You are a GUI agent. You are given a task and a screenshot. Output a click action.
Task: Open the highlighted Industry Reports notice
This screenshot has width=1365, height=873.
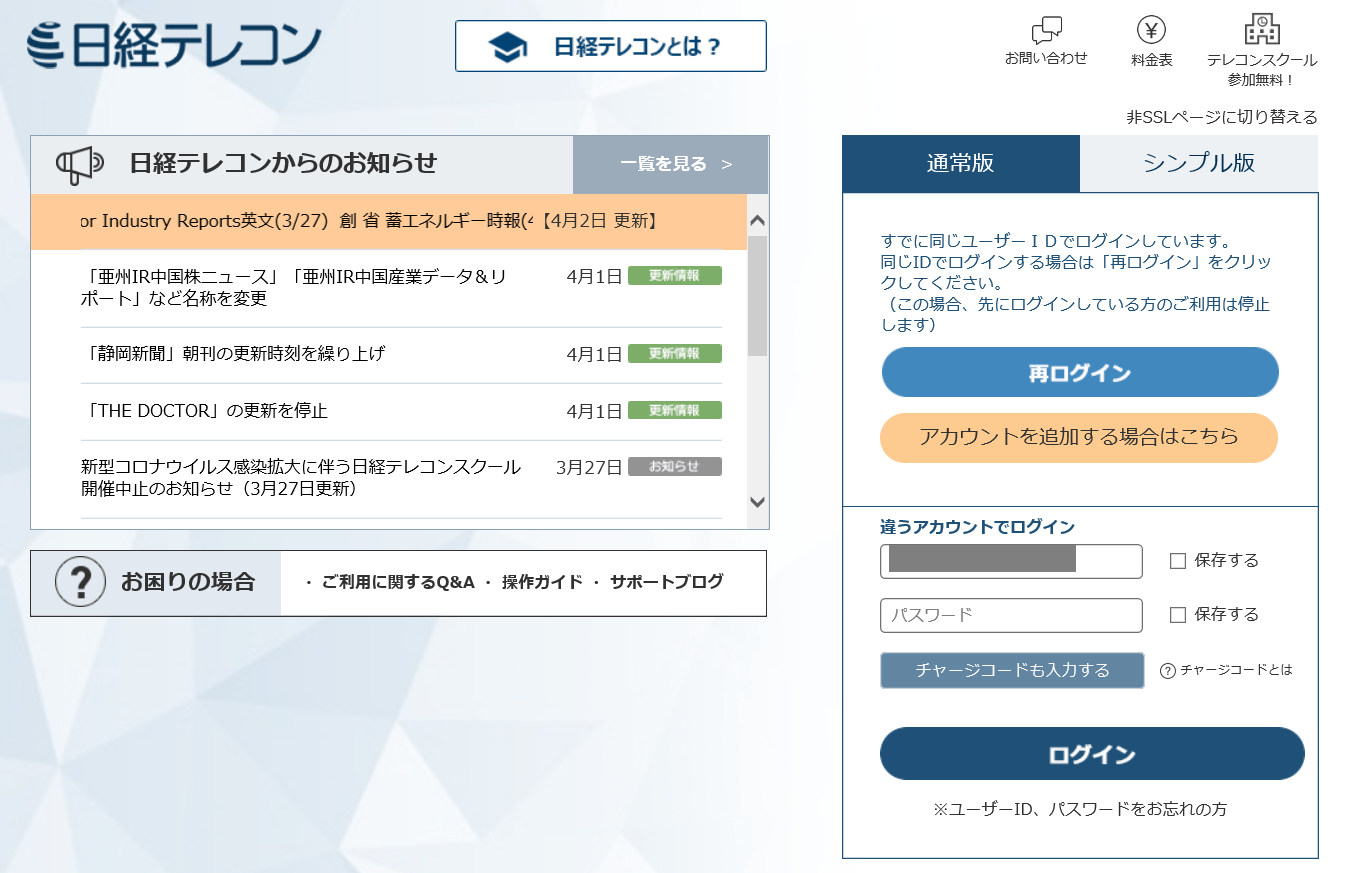click(389, 221)
